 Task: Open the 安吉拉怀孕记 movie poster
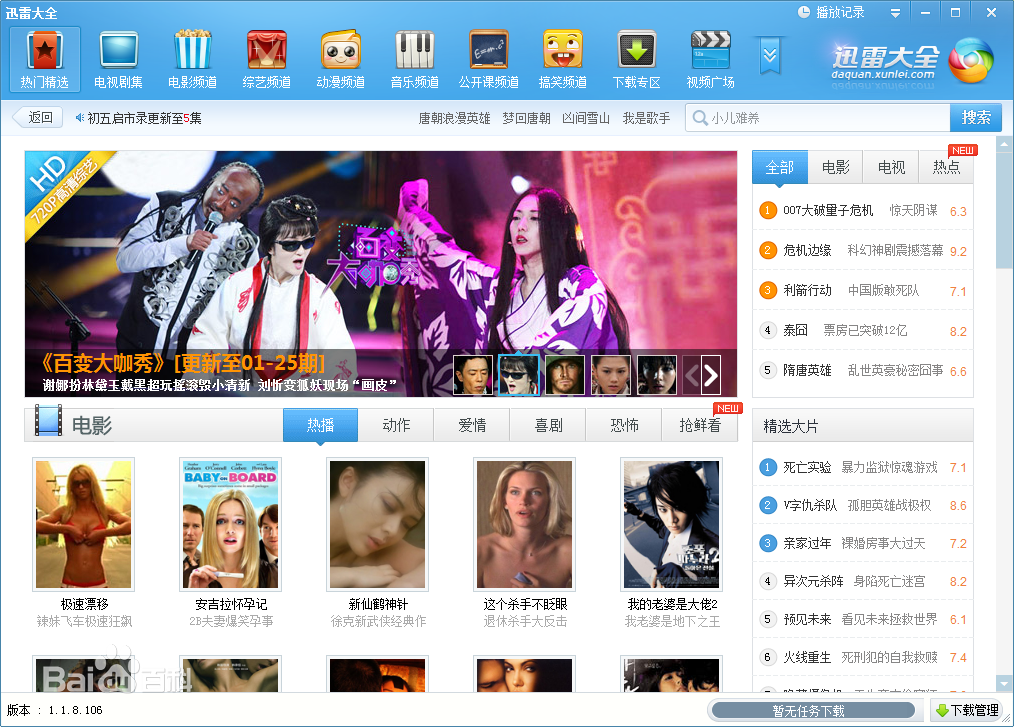[x=230, y=524]
